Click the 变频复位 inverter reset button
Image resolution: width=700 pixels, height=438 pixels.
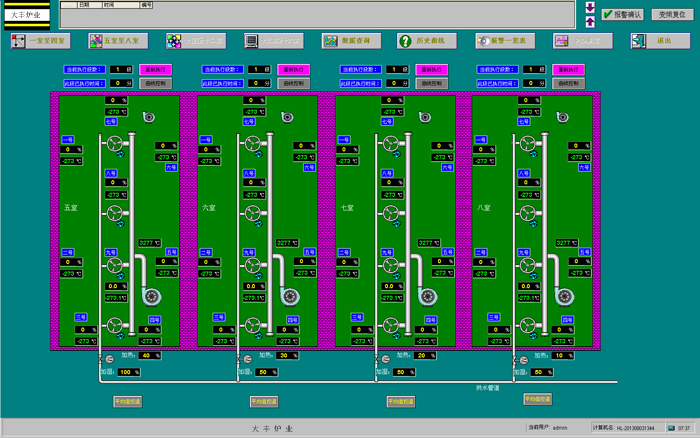[x=672, y=15]
